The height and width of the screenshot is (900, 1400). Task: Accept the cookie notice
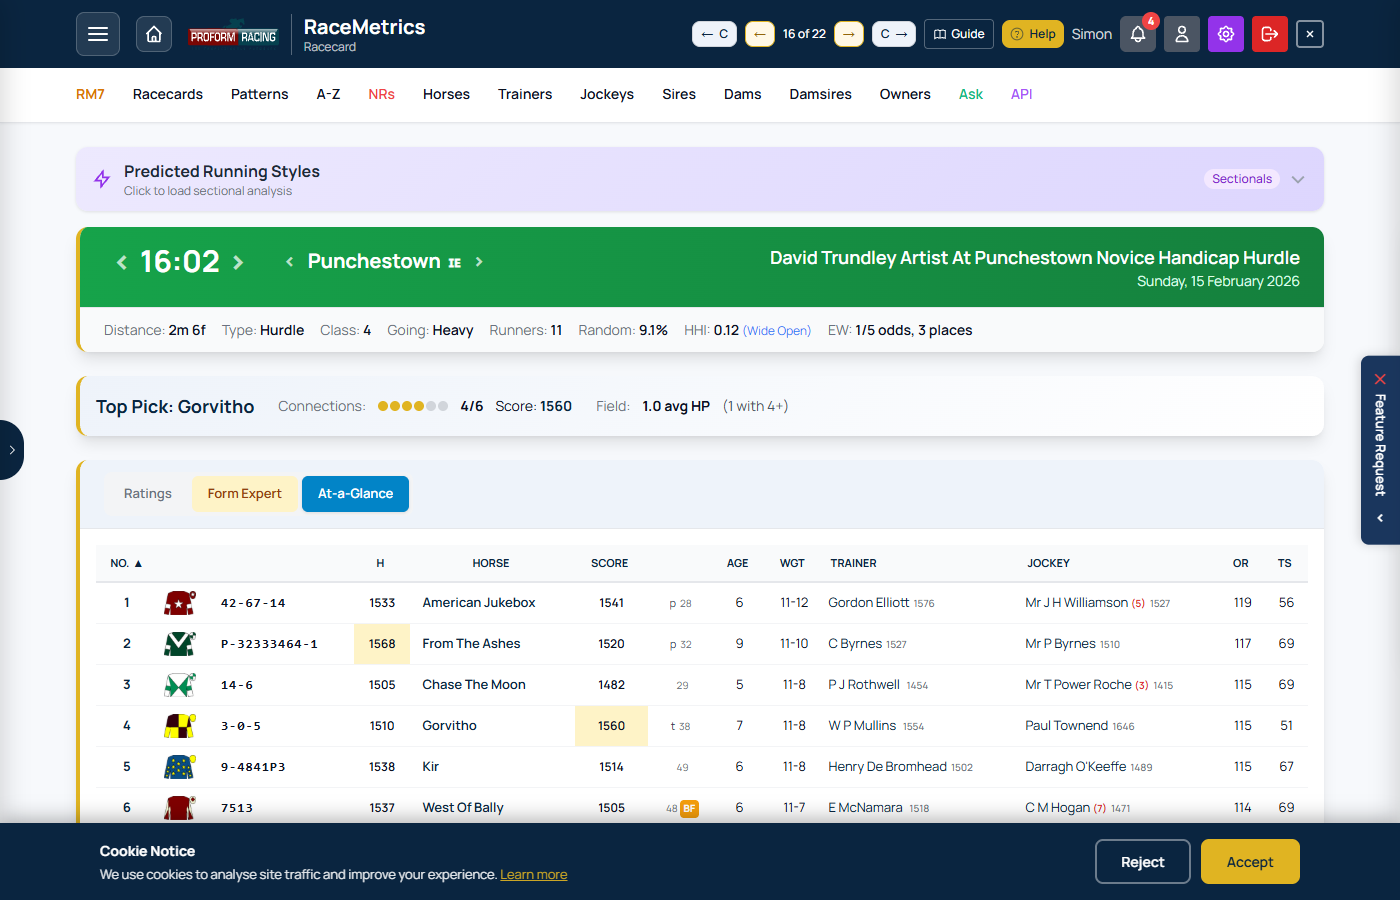point(1250,861)
